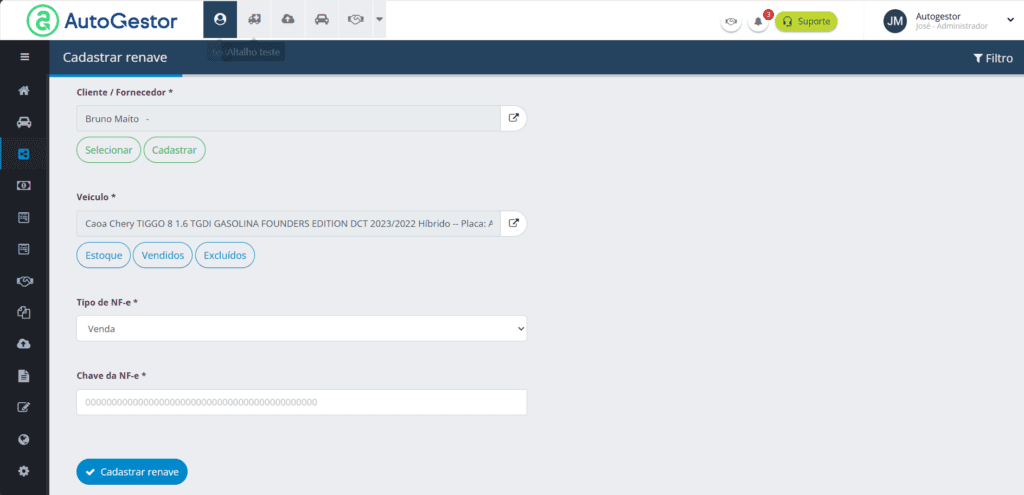Image resolution: width=1024 pixels, height=495 pixels.
Task: Click the Selecionar client button
Action: (x=108, y=150)
